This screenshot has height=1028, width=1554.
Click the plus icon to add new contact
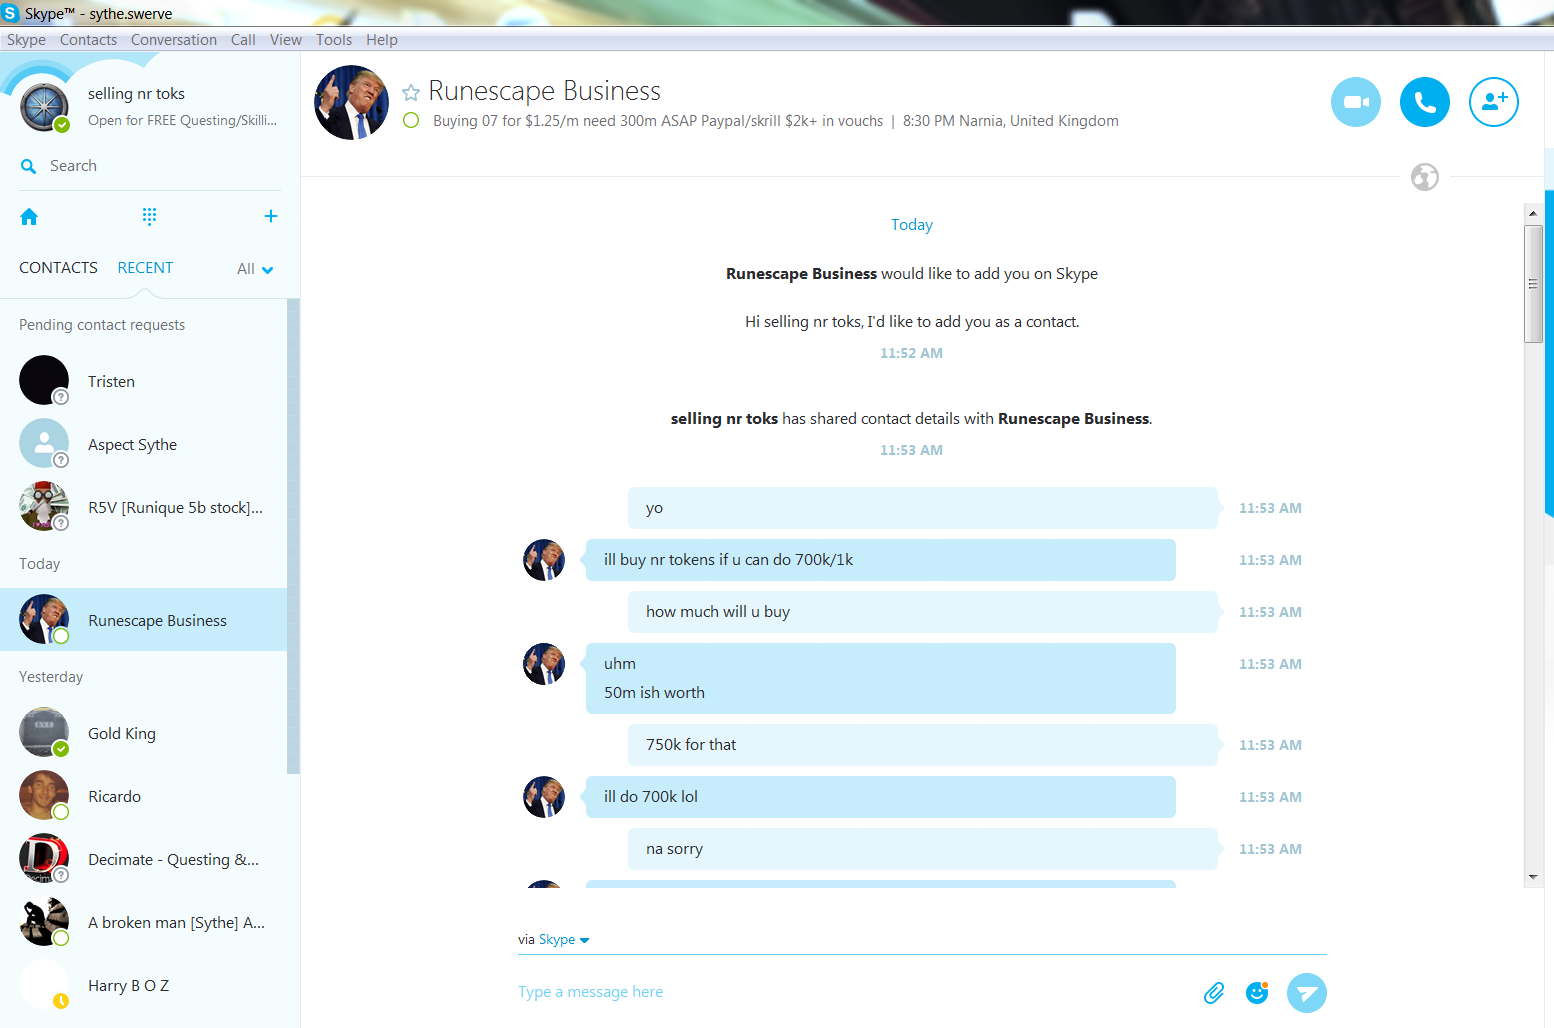(270, 216)
